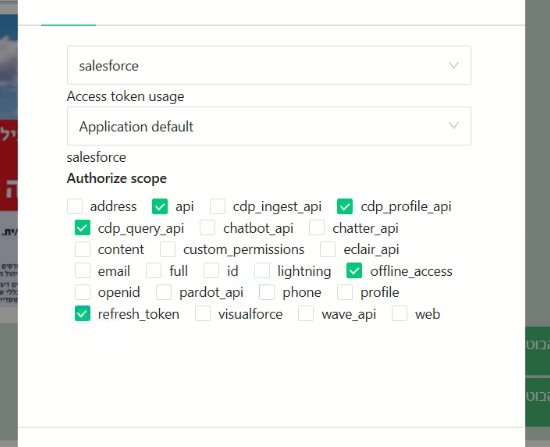Select the email scope checkbox
Image resolution: width=550 pixels, height=447 pixels.
click(82, 271)
